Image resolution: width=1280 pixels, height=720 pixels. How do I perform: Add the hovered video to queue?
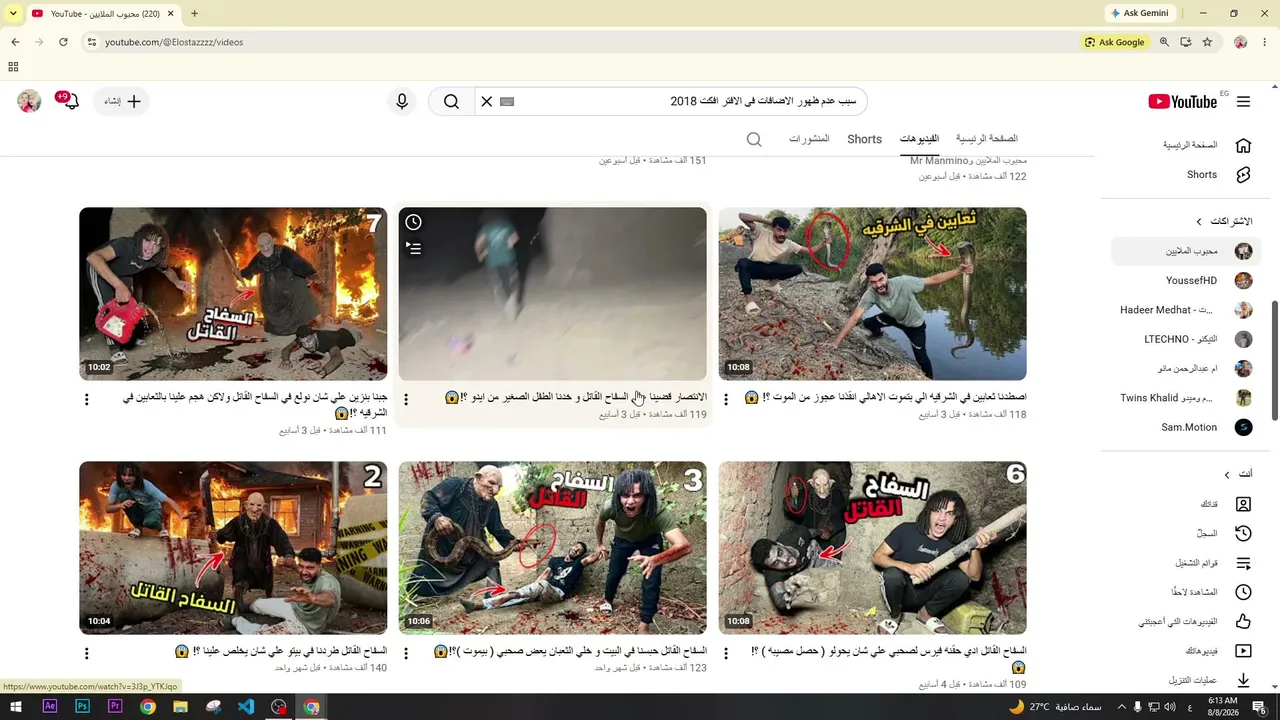[x=414, y=248]
